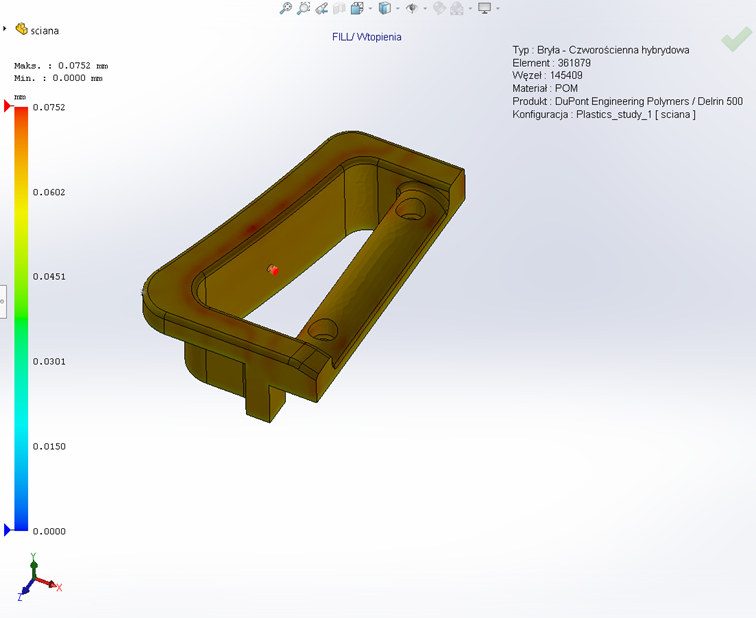Viewport: 756px width, 618px height.
Task: Click the Display Style icon
Action: point(384,8)
